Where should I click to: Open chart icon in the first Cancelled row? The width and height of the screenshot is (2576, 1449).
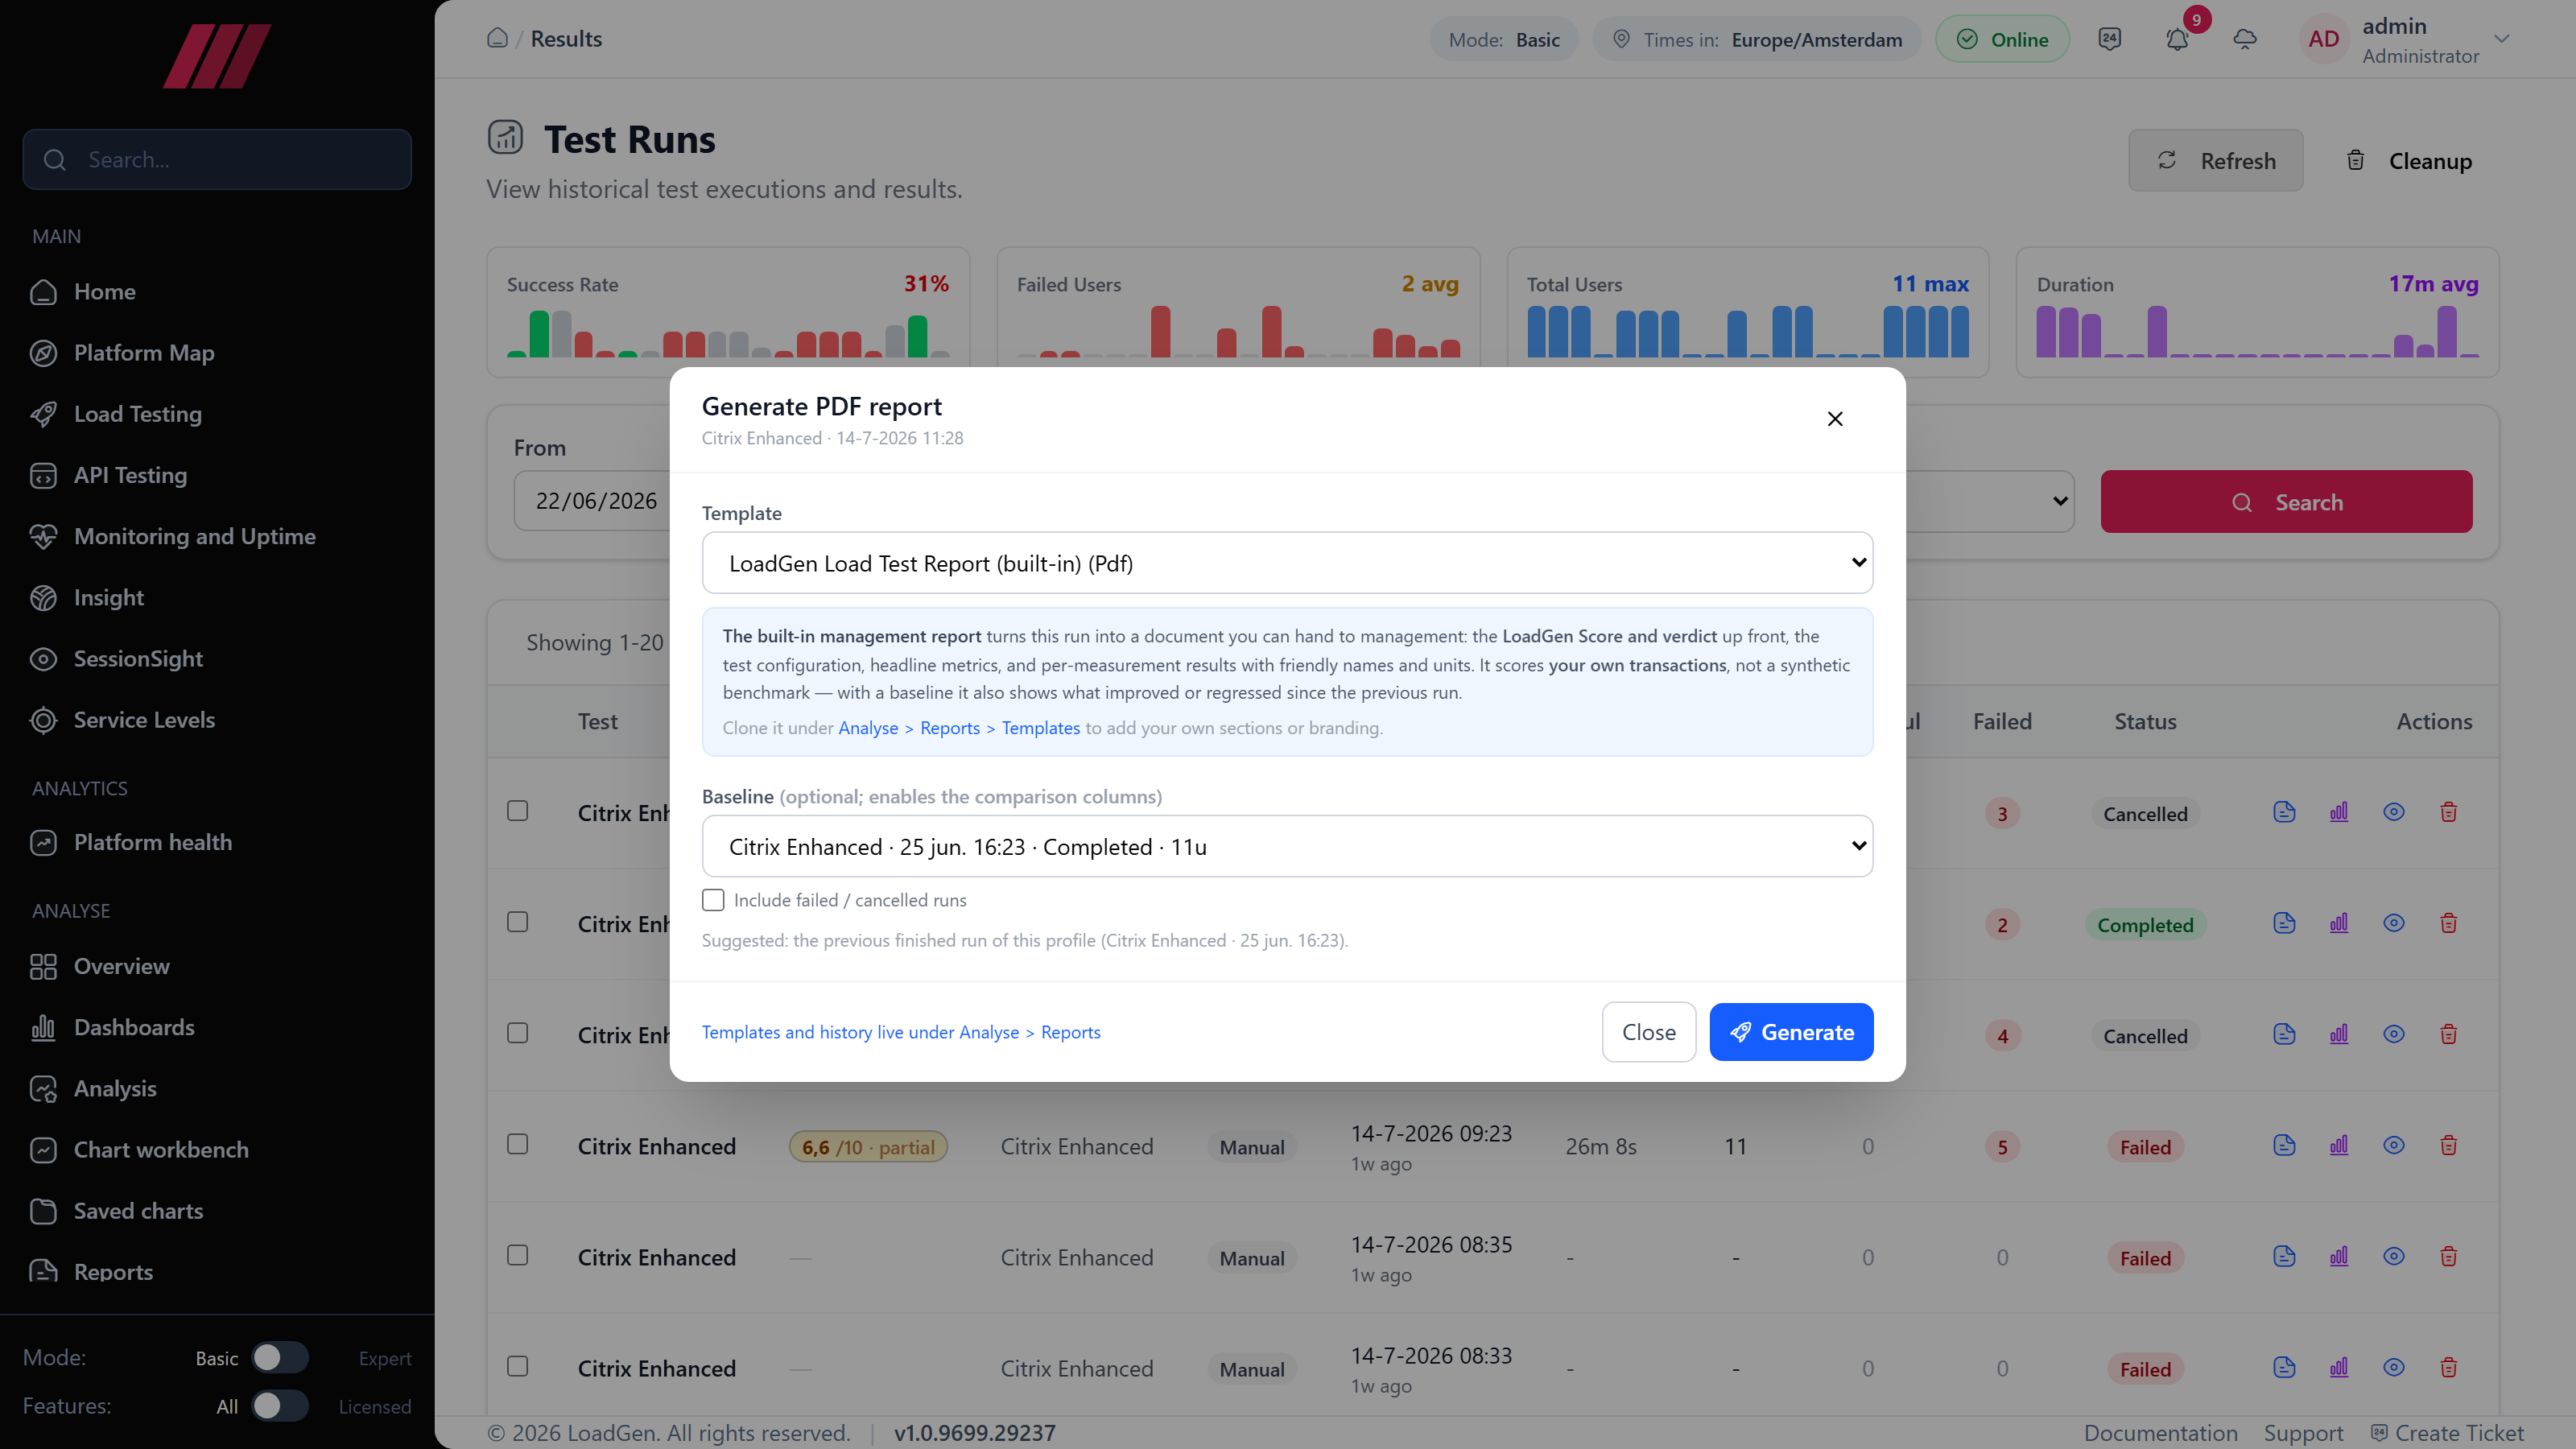click(x=2339, y=812)
